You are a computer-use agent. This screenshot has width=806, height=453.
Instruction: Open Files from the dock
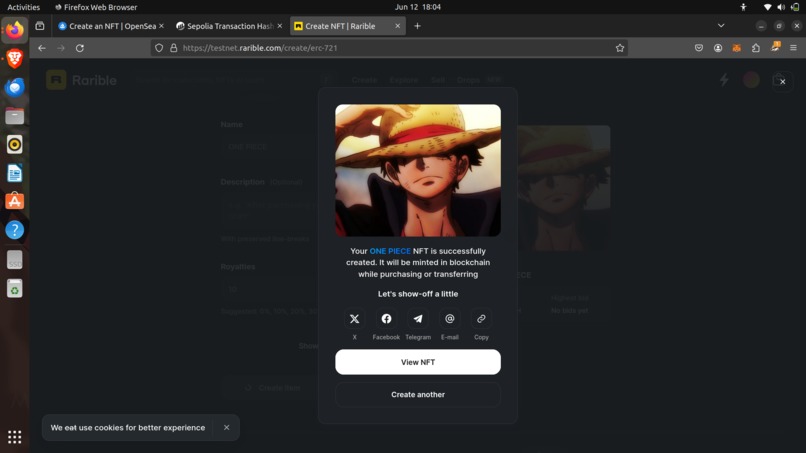click(14, 116)
